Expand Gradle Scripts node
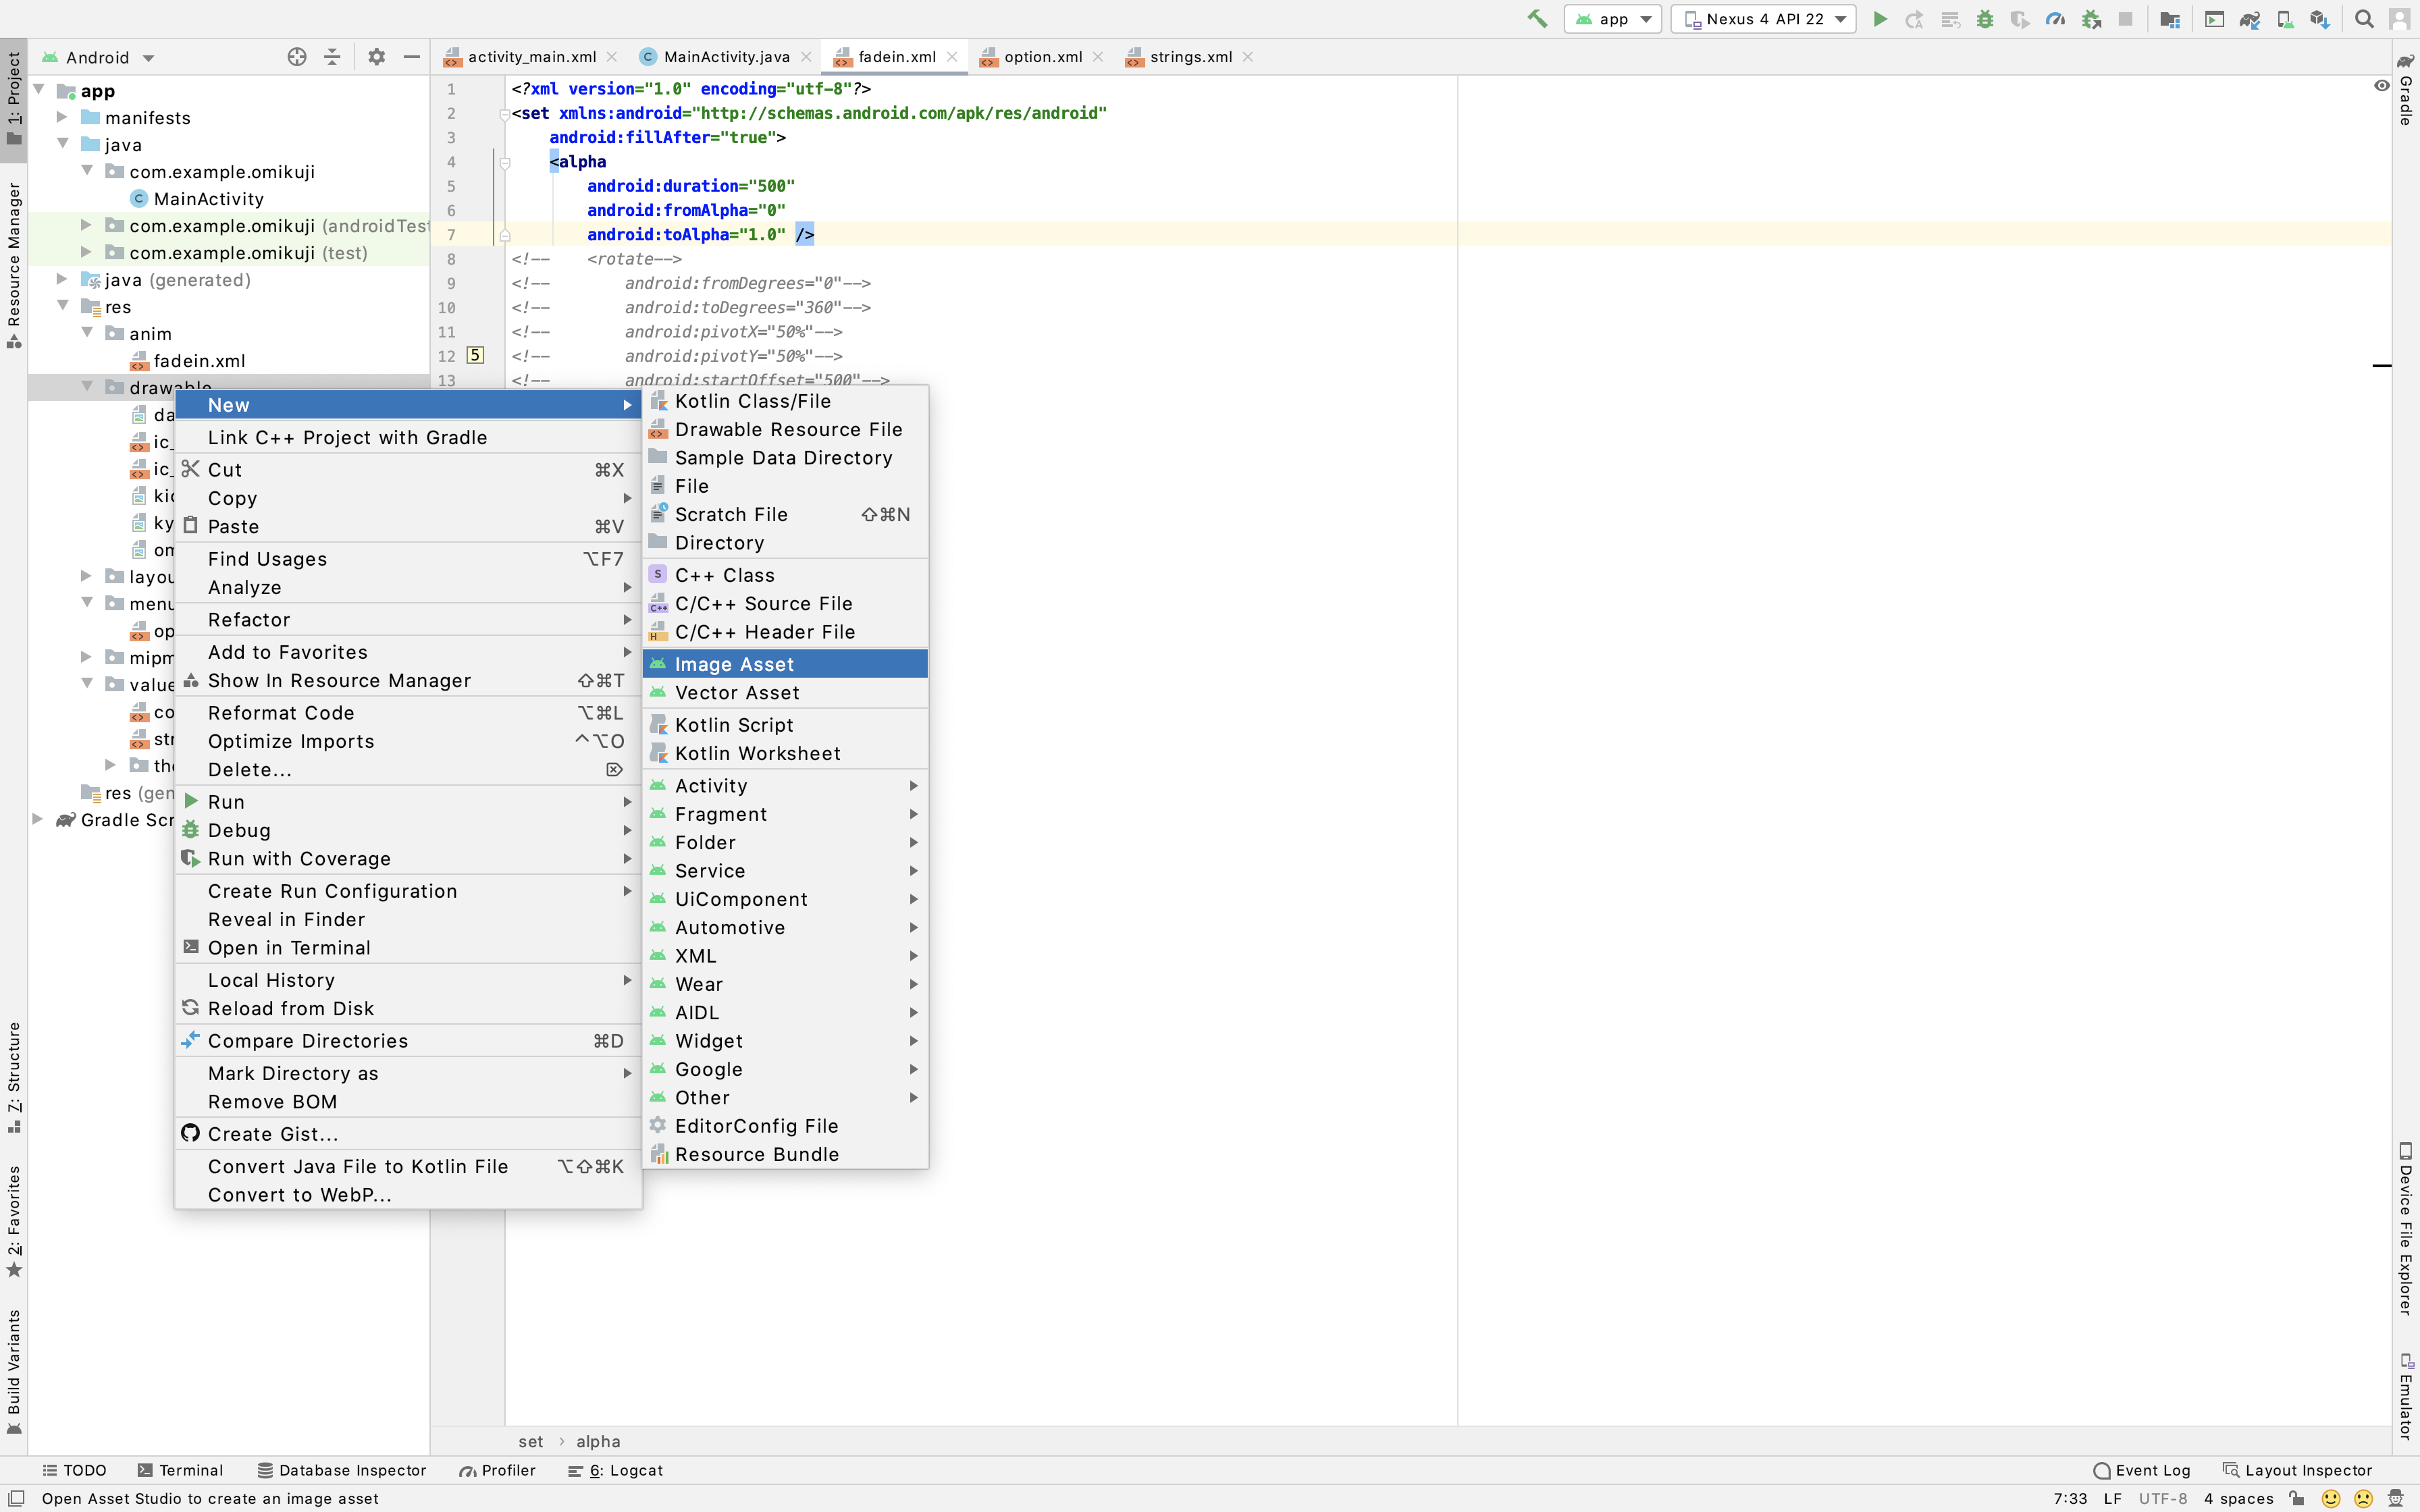 (37, 819)
